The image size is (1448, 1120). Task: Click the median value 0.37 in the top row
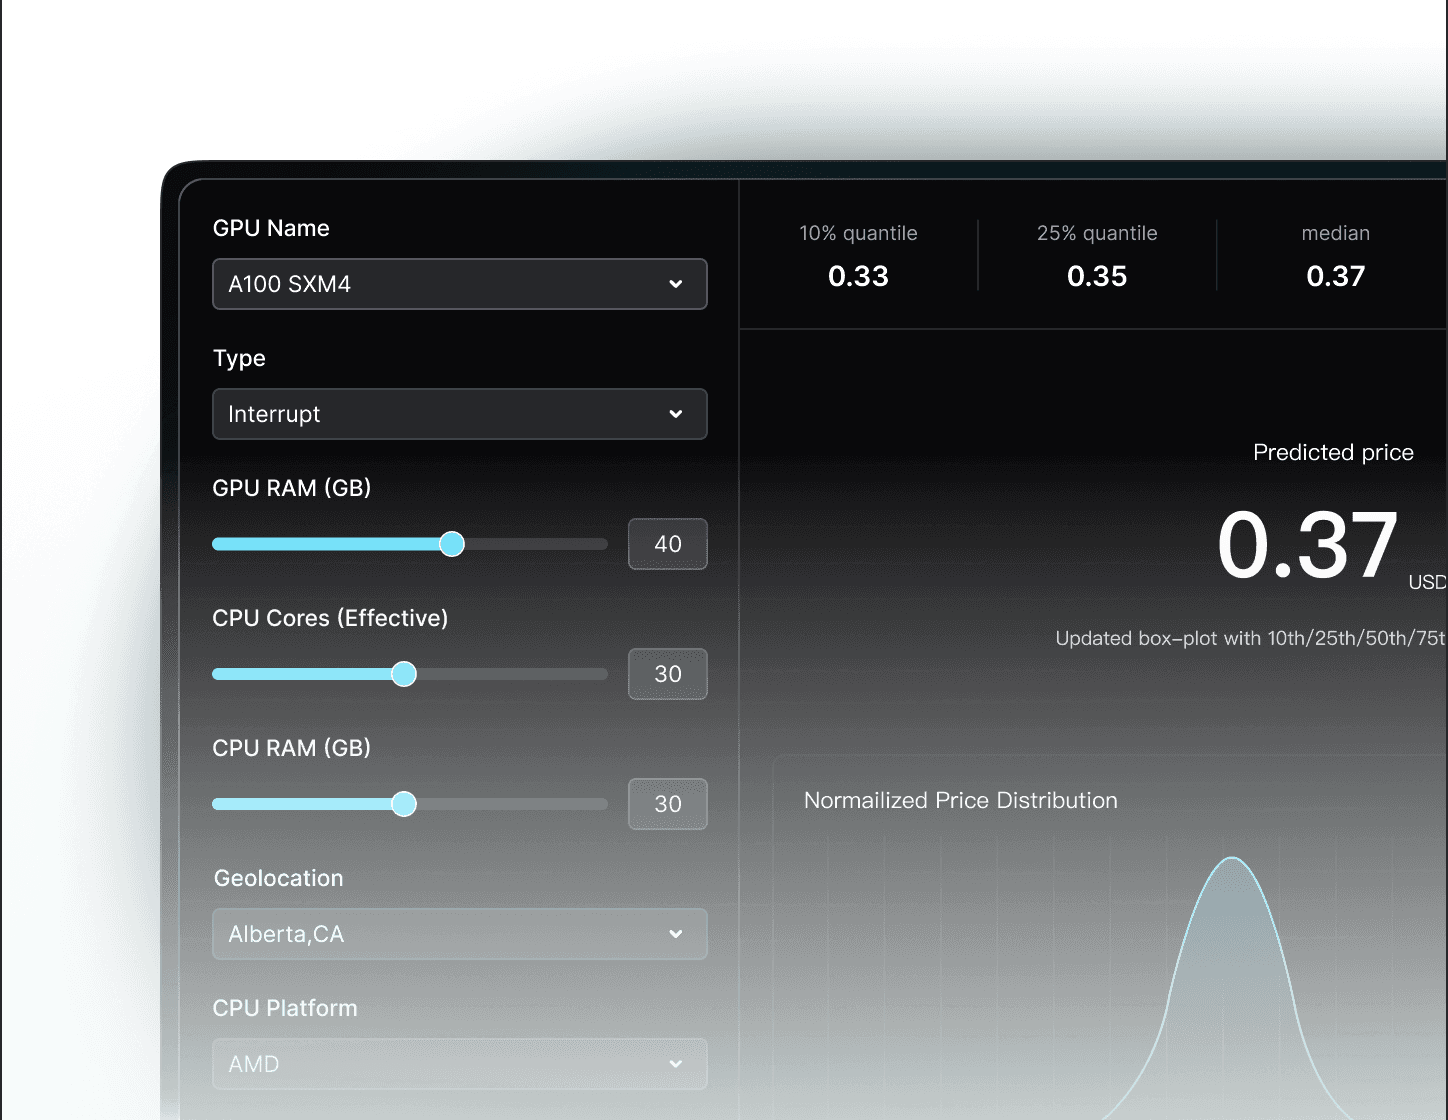tap(1336, 276)
